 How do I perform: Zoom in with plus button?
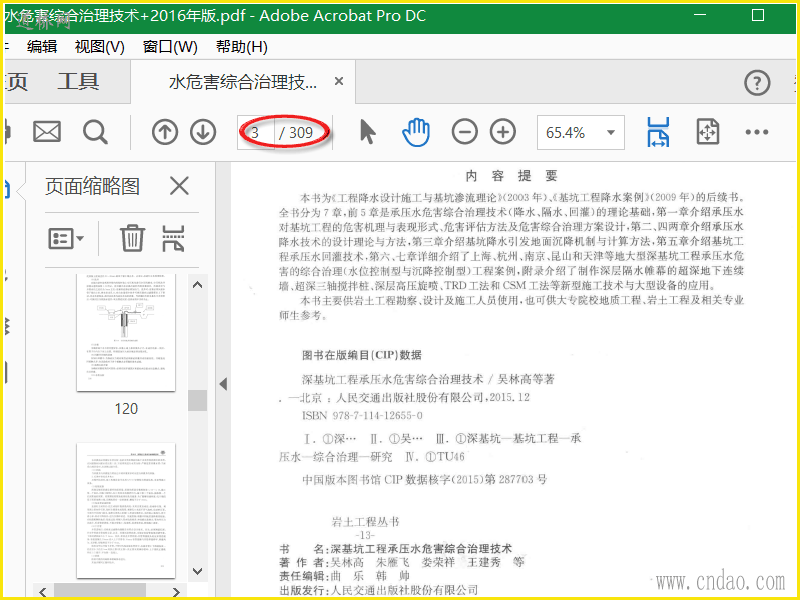pos(503,132)
